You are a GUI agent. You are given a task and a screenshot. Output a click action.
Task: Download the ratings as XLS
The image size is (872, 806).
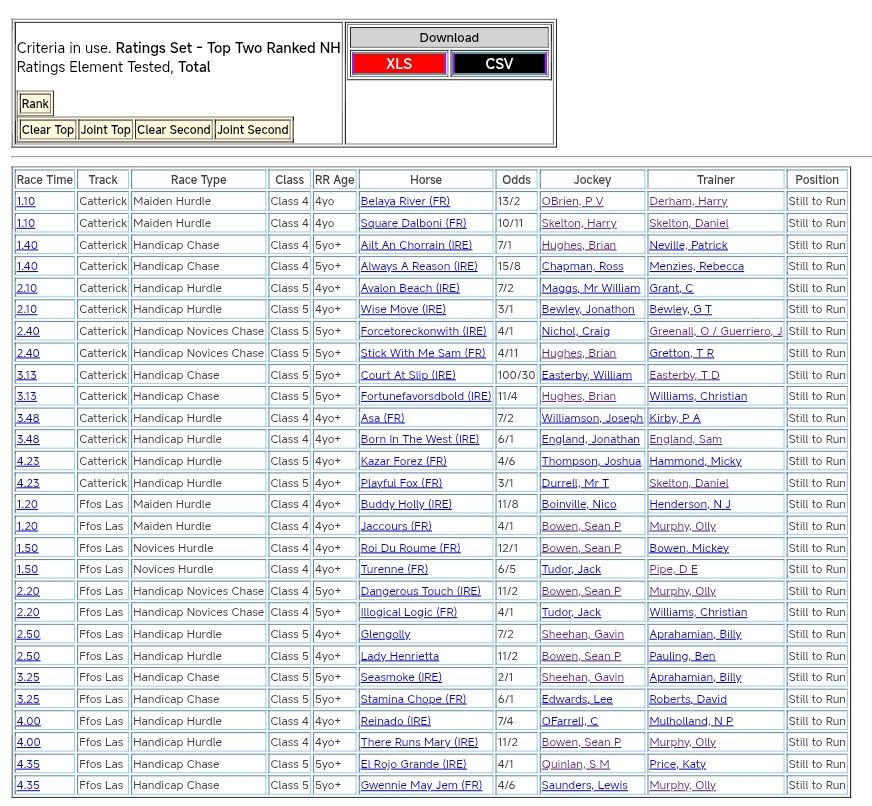398,64
